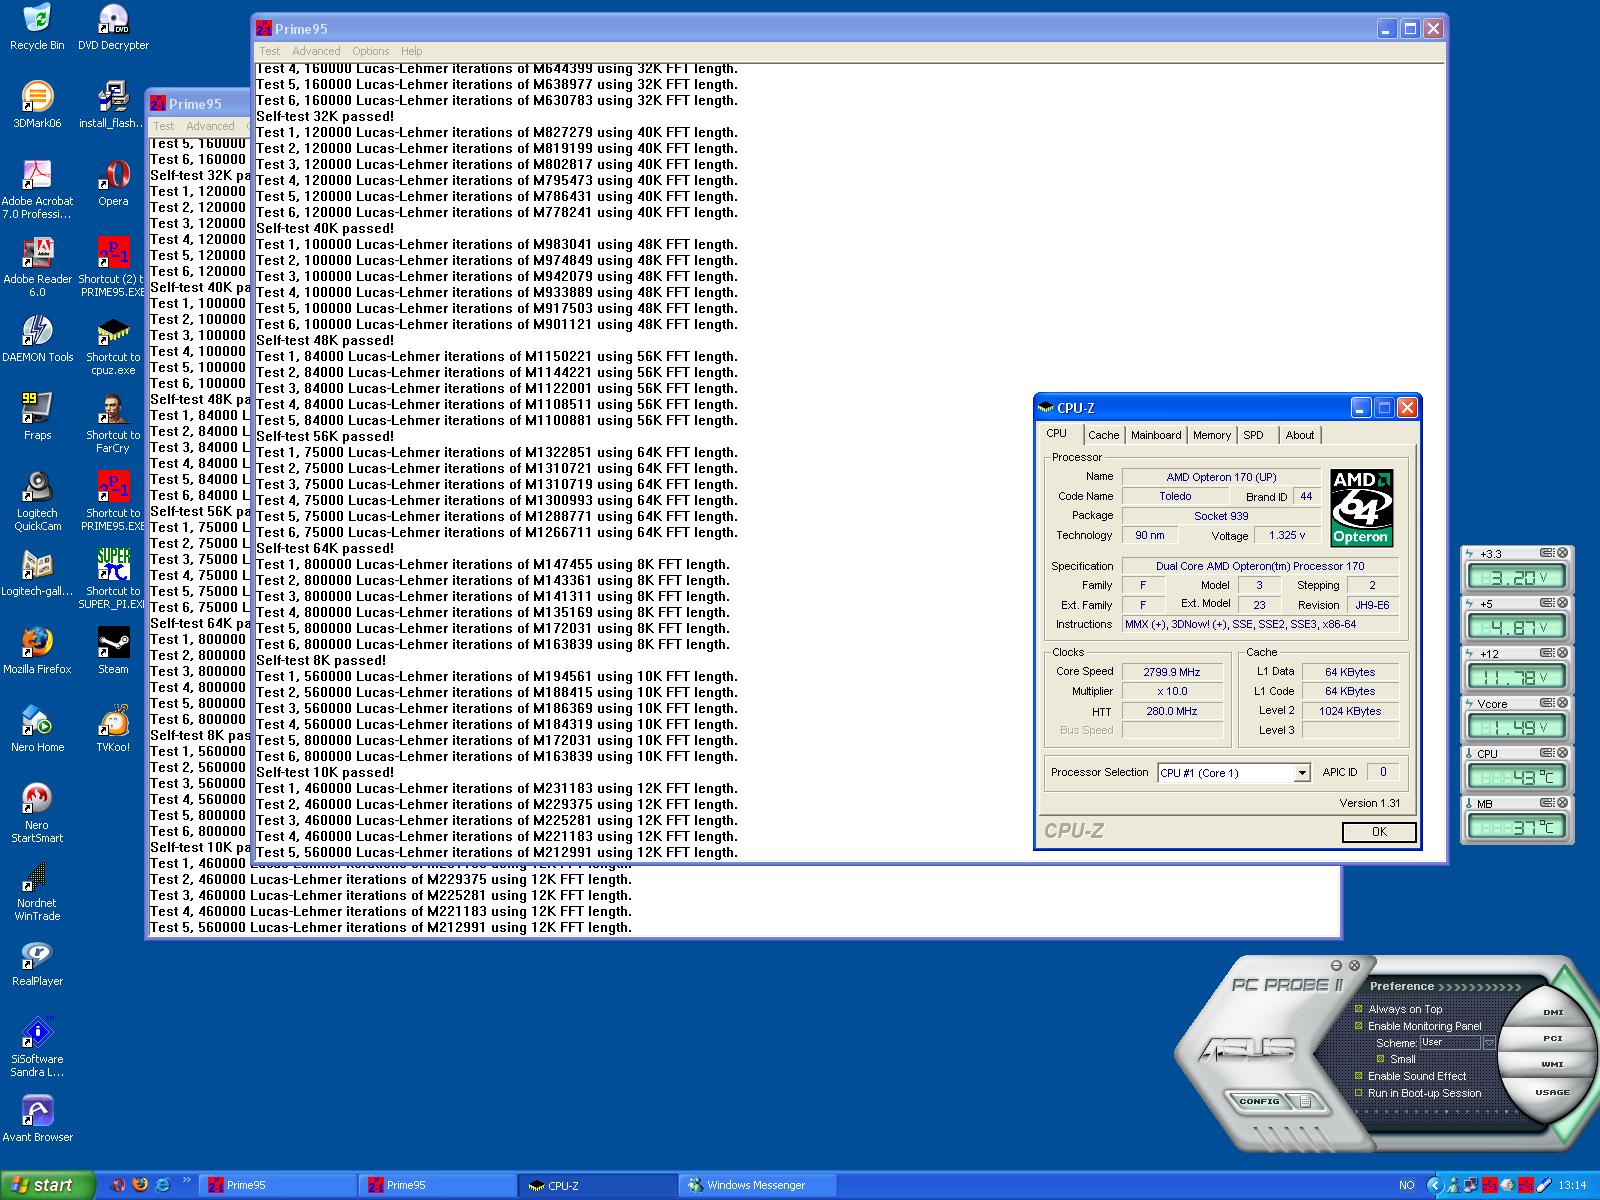Open the Windows Start menu

click(x=47, y=1185)
